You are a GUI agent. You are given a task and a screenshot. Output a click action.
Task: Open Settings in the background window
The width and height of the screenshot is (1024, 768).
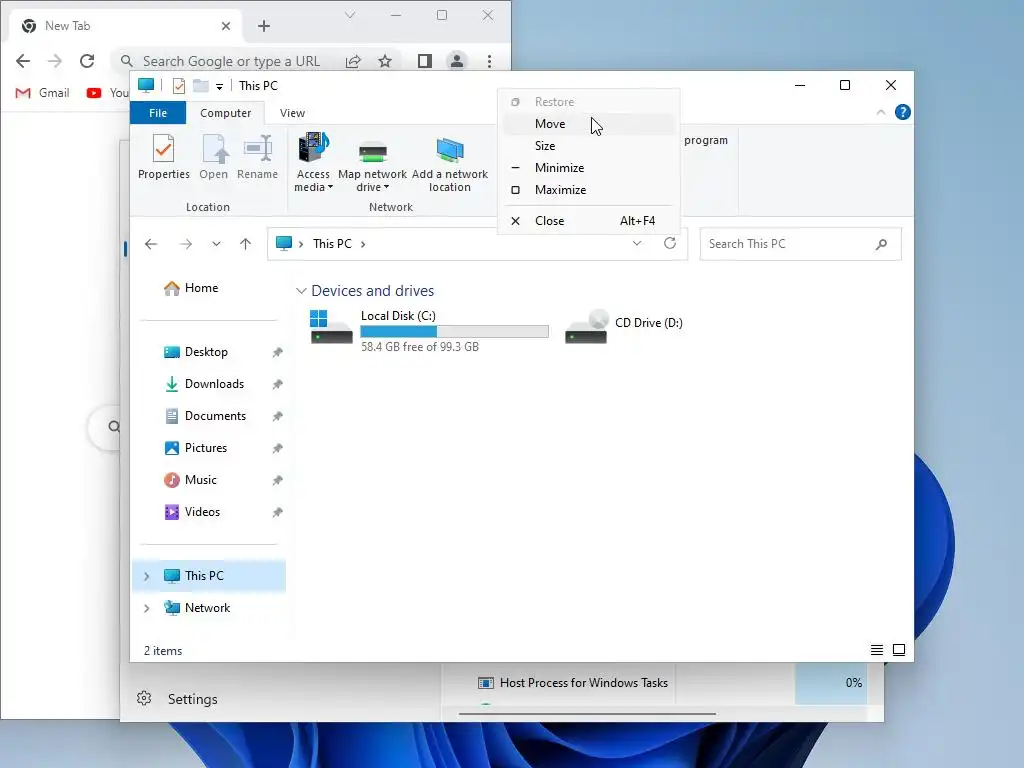tap(178, 699)
